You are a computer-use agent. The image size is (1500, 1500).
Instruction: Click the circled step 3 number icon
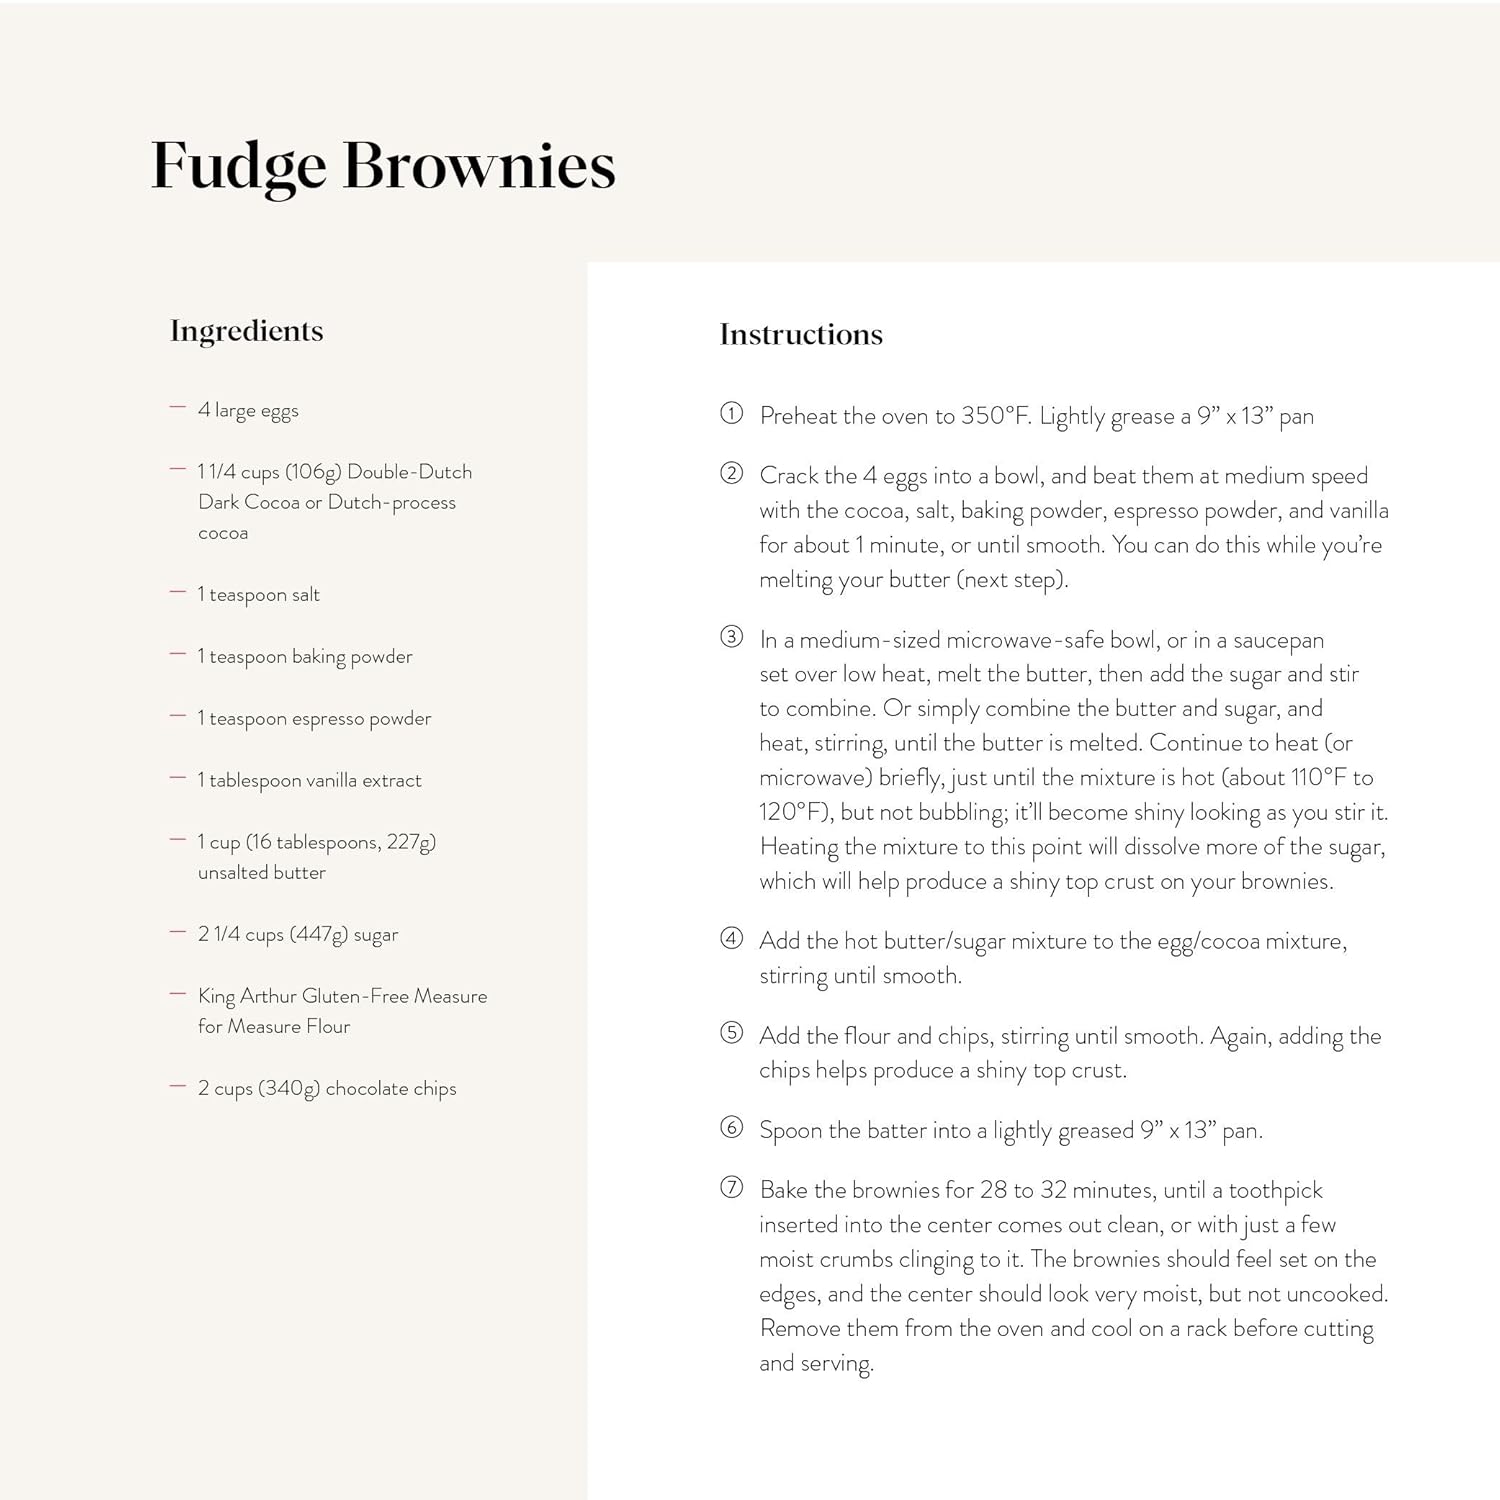(x=732, y=637)
